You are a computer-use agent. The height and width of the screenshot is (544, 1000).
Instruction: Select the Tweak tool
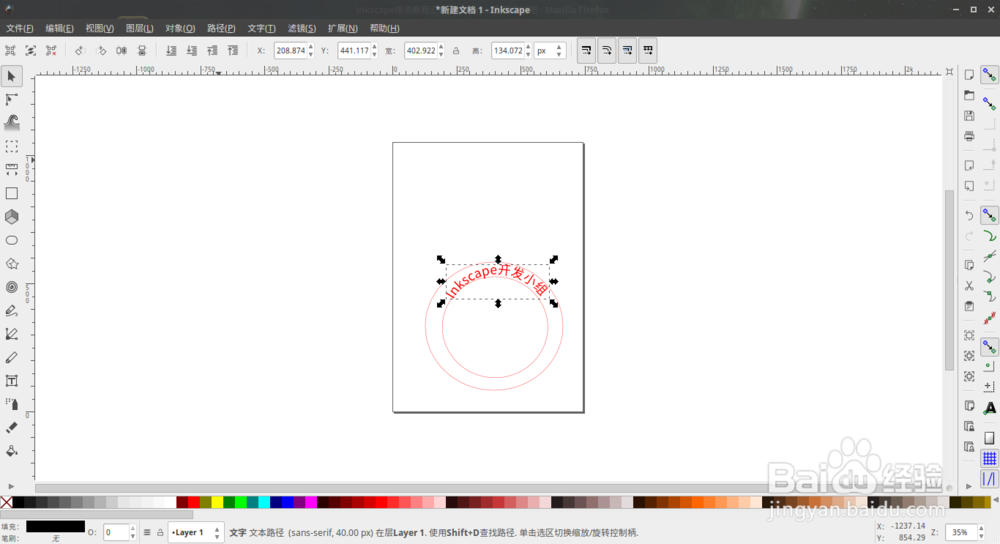(x=11, y=122)
